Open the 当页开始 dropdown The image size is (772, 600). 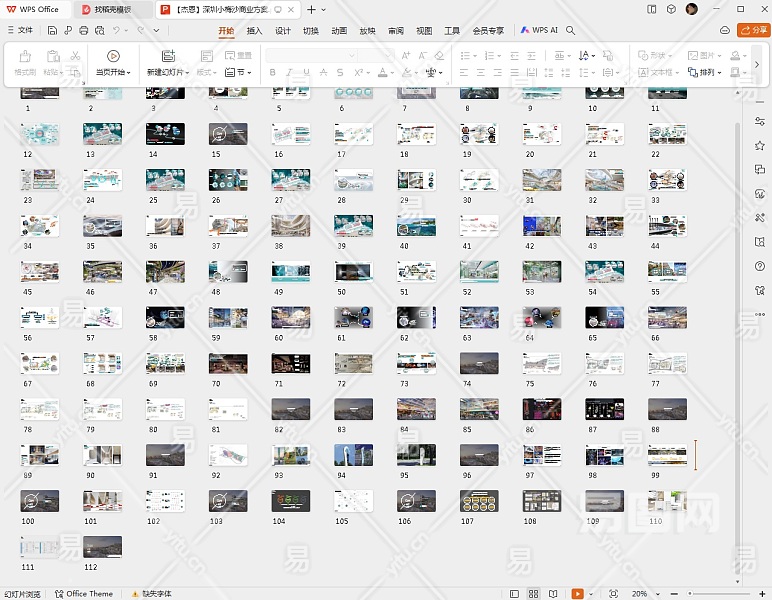point(112,73)
